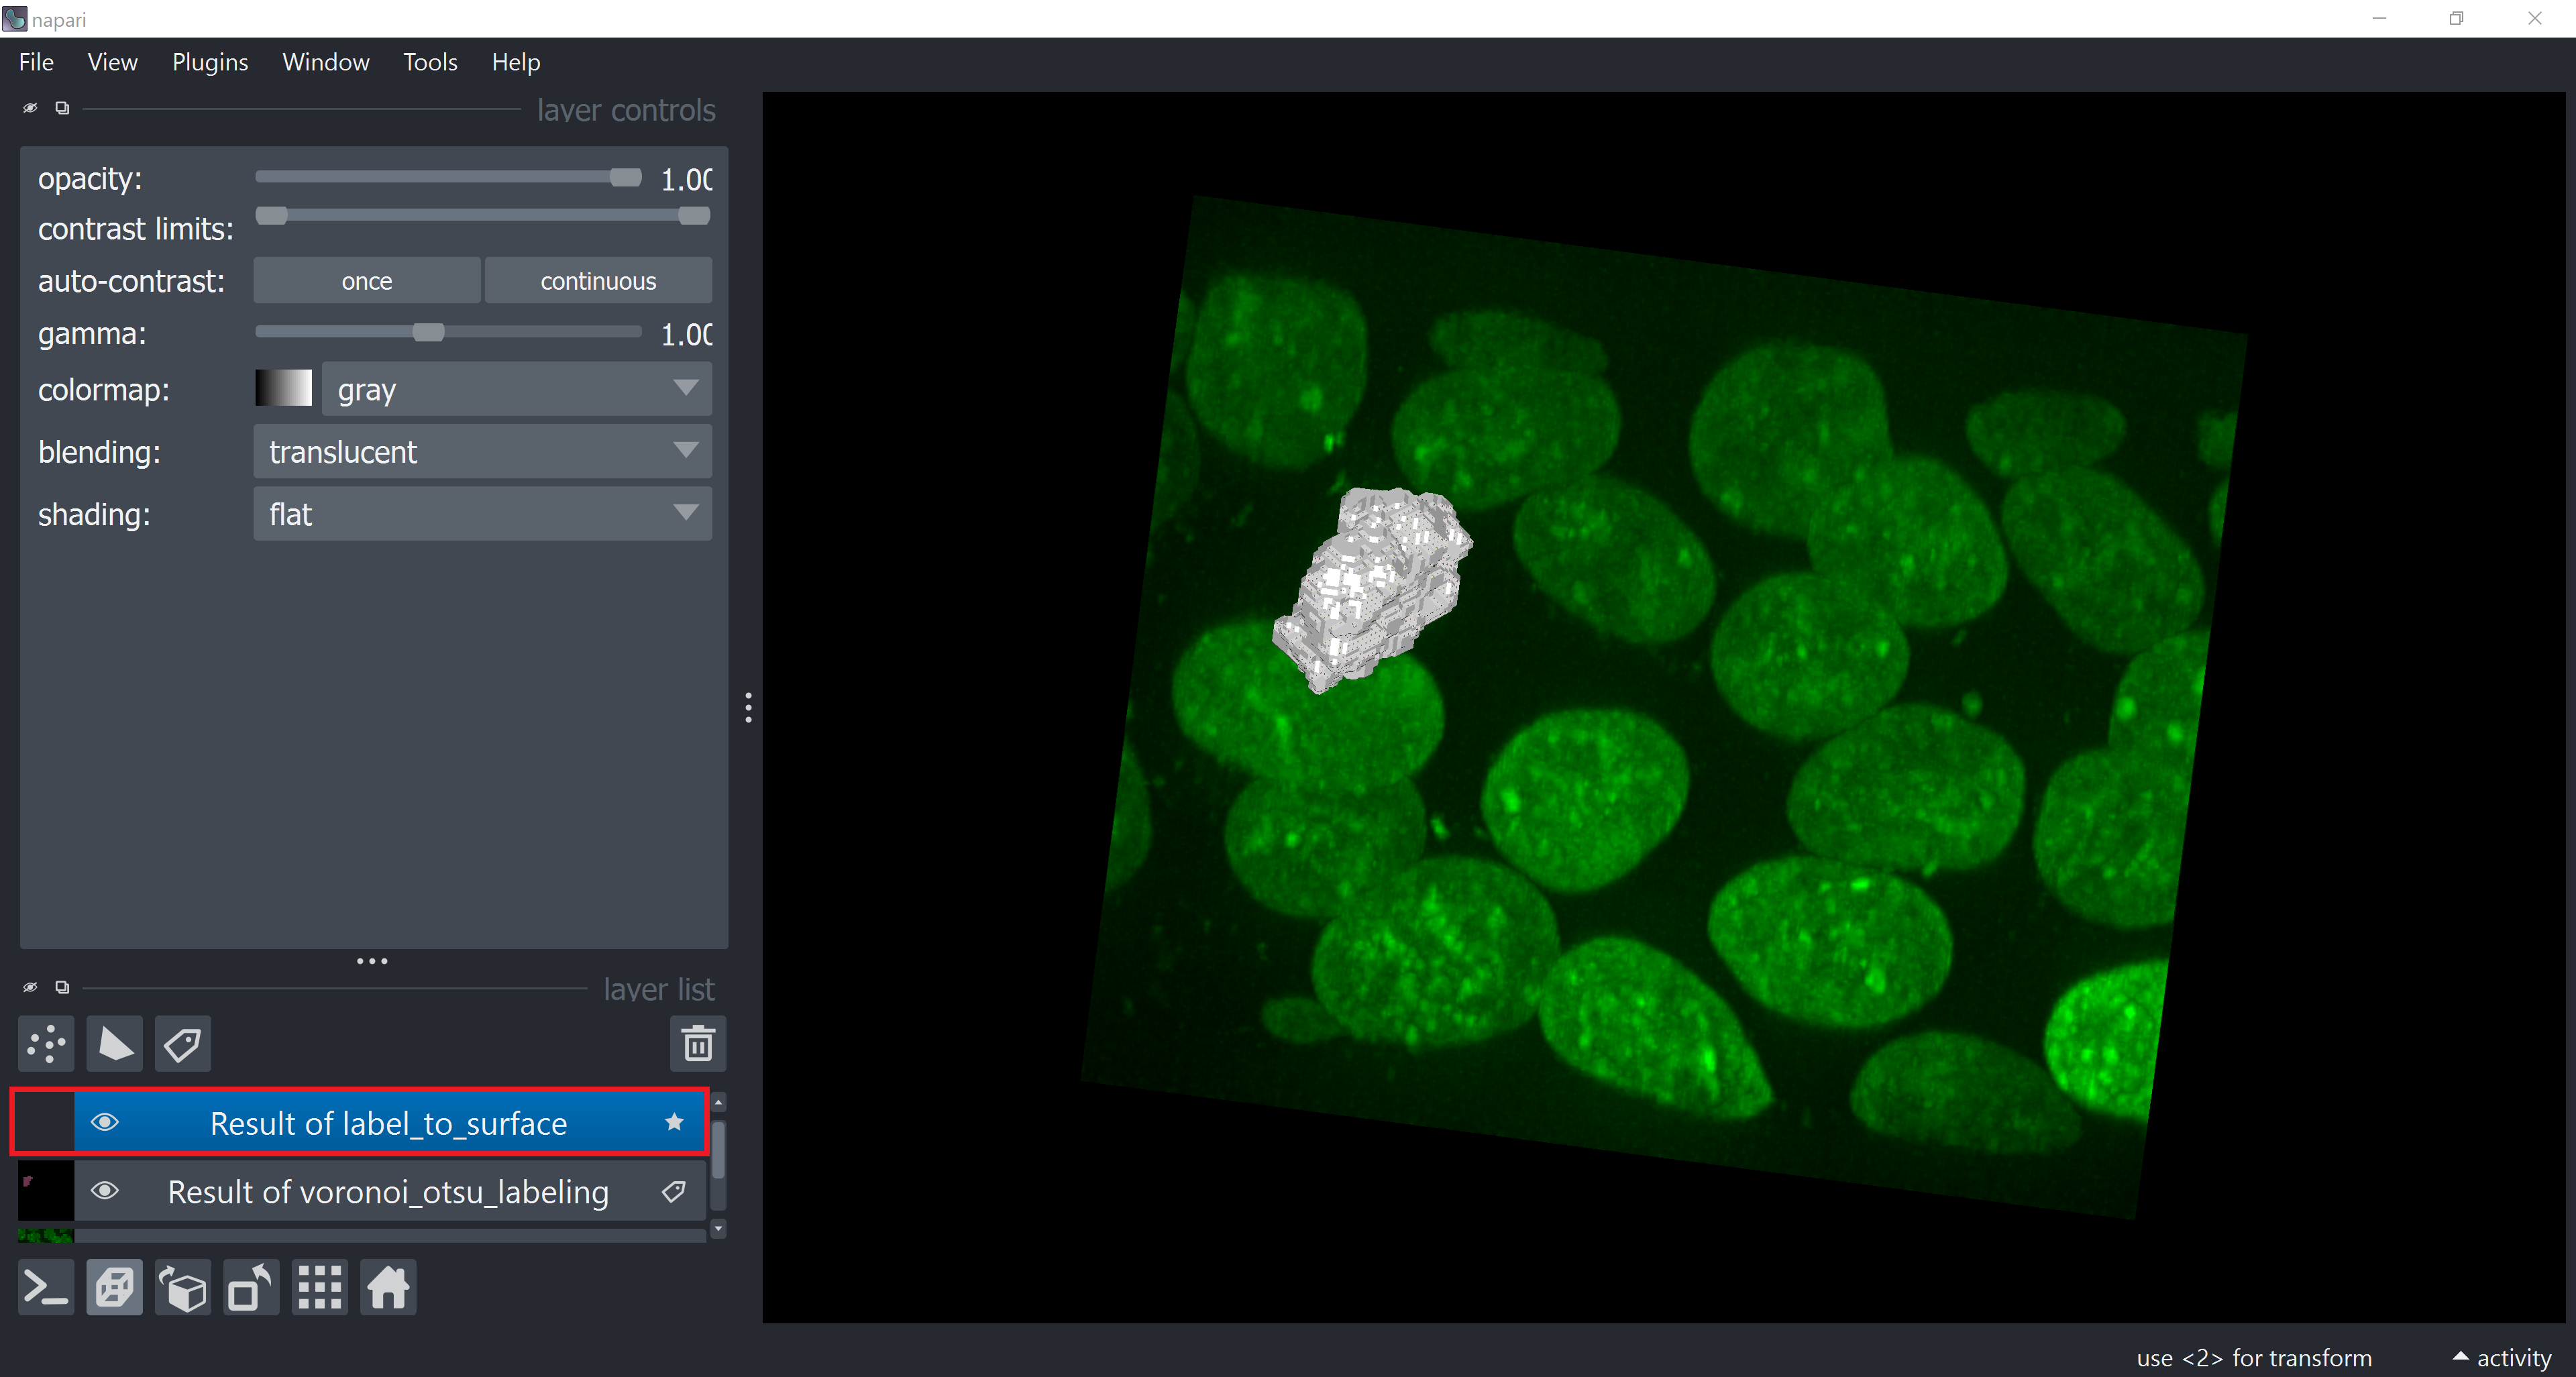Toggle visibility of Result of voronoi_otsu_labeling
The image size is (2576, 1377).
(x=105, y=1191)
